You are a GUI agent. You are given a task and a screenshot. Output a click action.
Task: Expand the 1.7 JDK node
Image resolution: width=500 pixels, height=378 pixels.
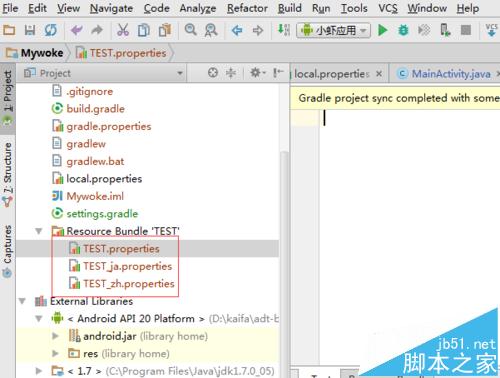[39, 371]
